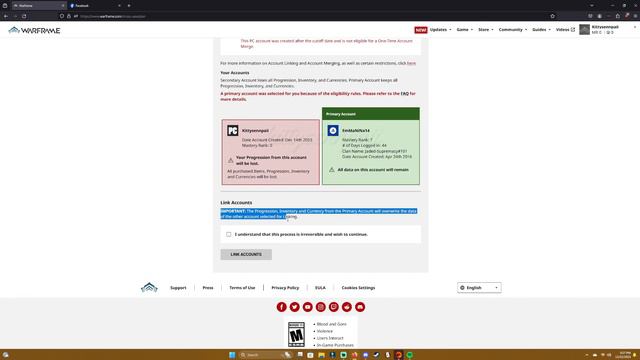The height and width of the screenshot is (360, 640).
Task: Open the Cookies Settings footer link
Action: point(358,288)
